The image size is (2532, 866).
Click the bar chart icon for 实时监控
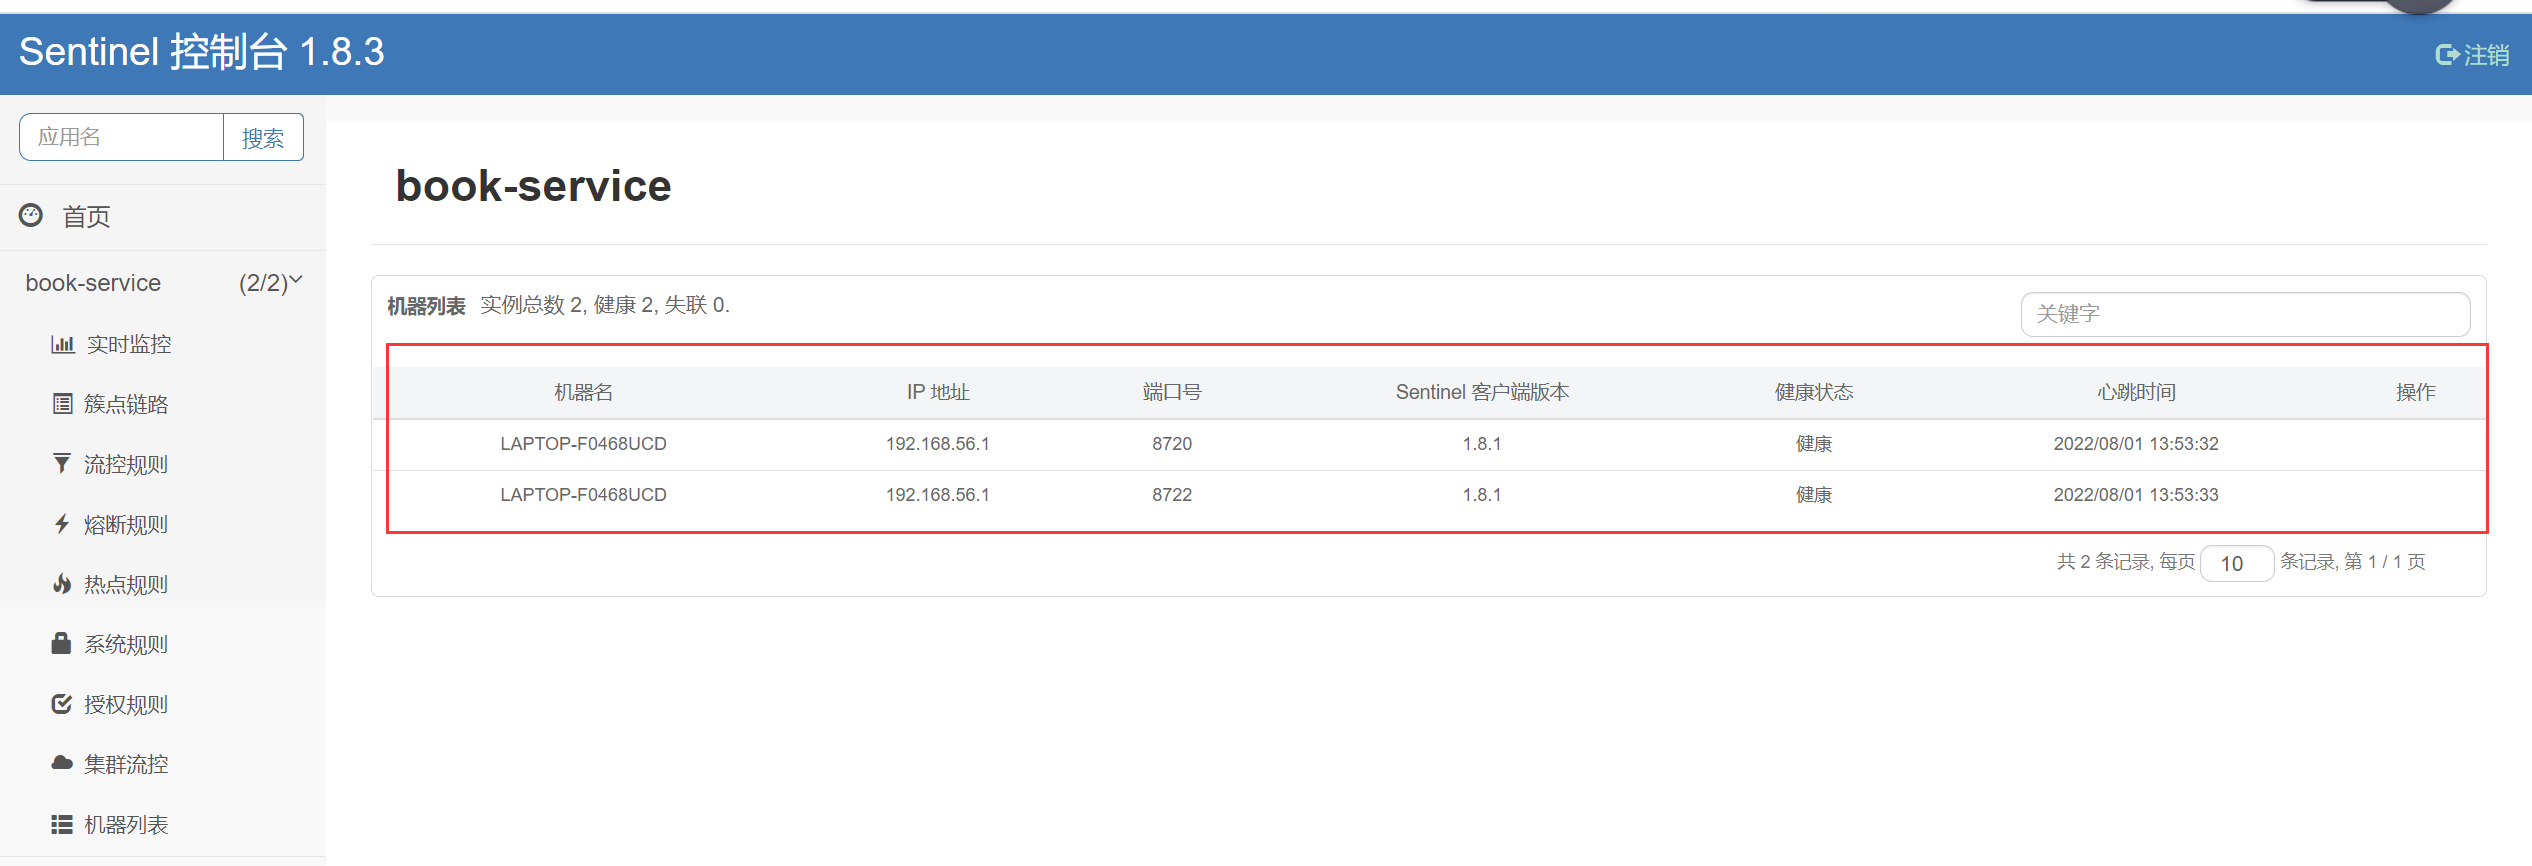click(x=62, y=344)
